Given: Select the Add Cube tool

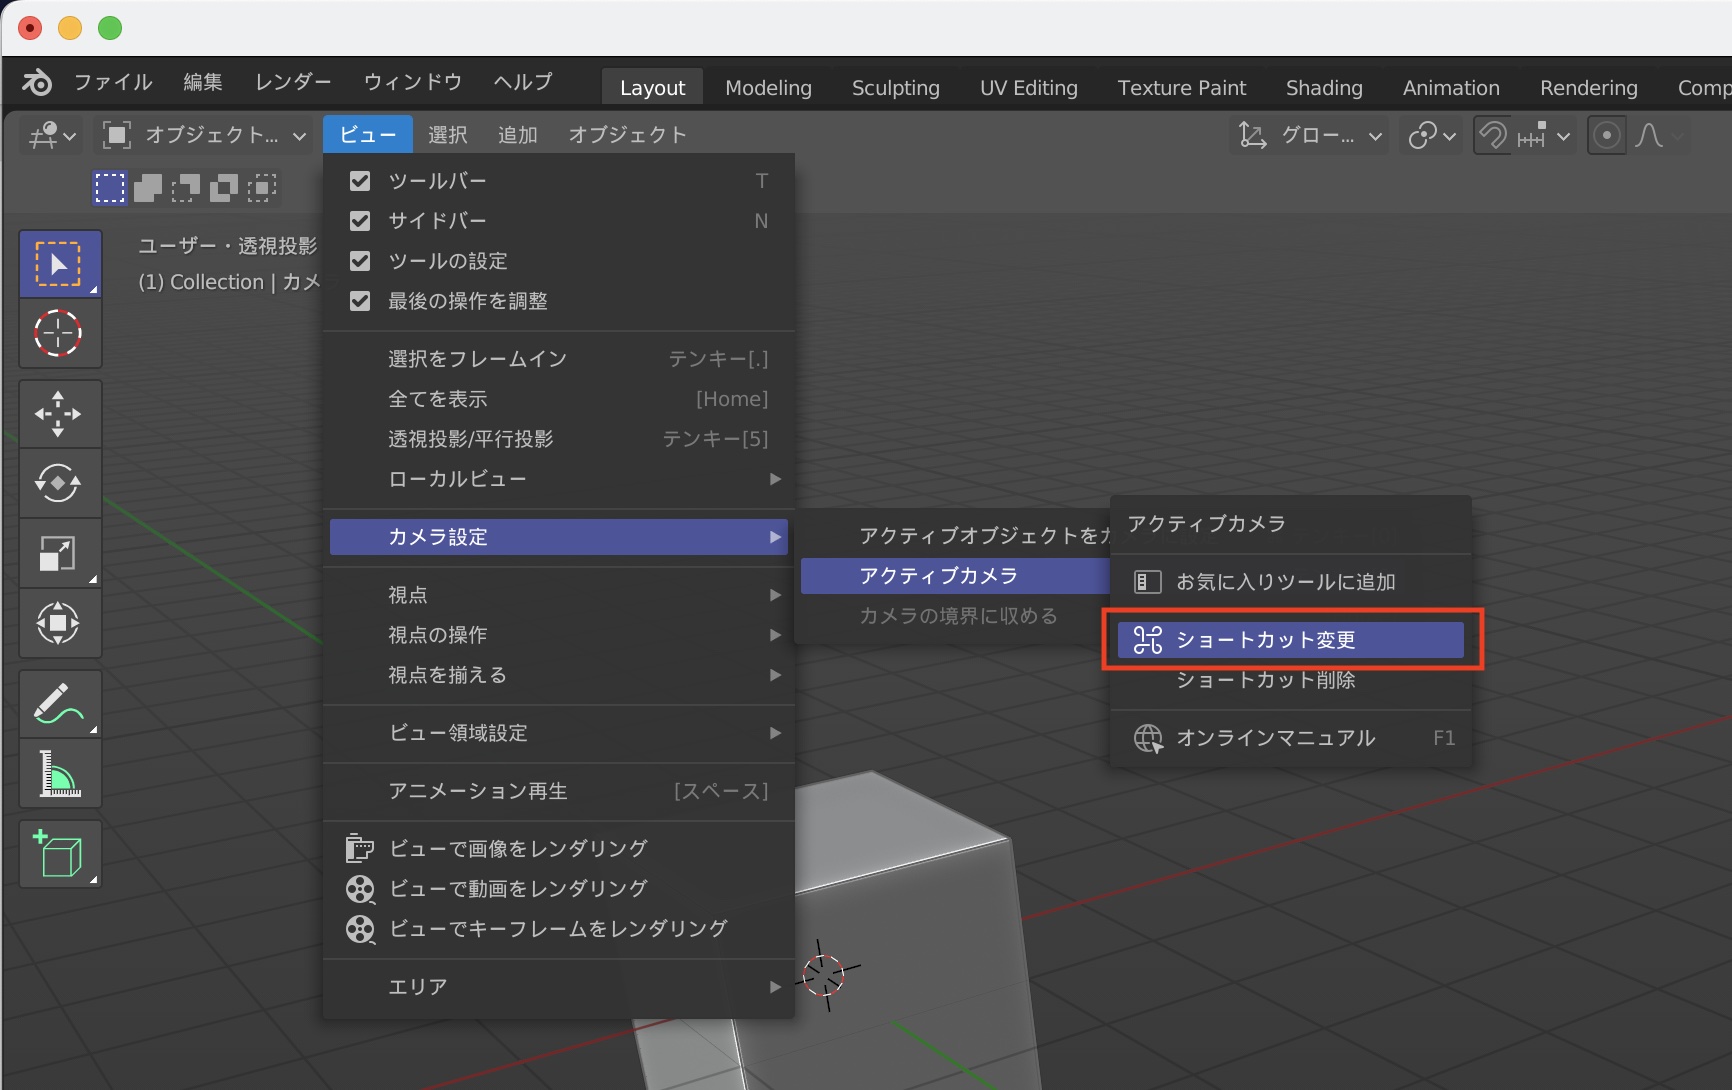Looking at the screenshot, I should (58, 855).
